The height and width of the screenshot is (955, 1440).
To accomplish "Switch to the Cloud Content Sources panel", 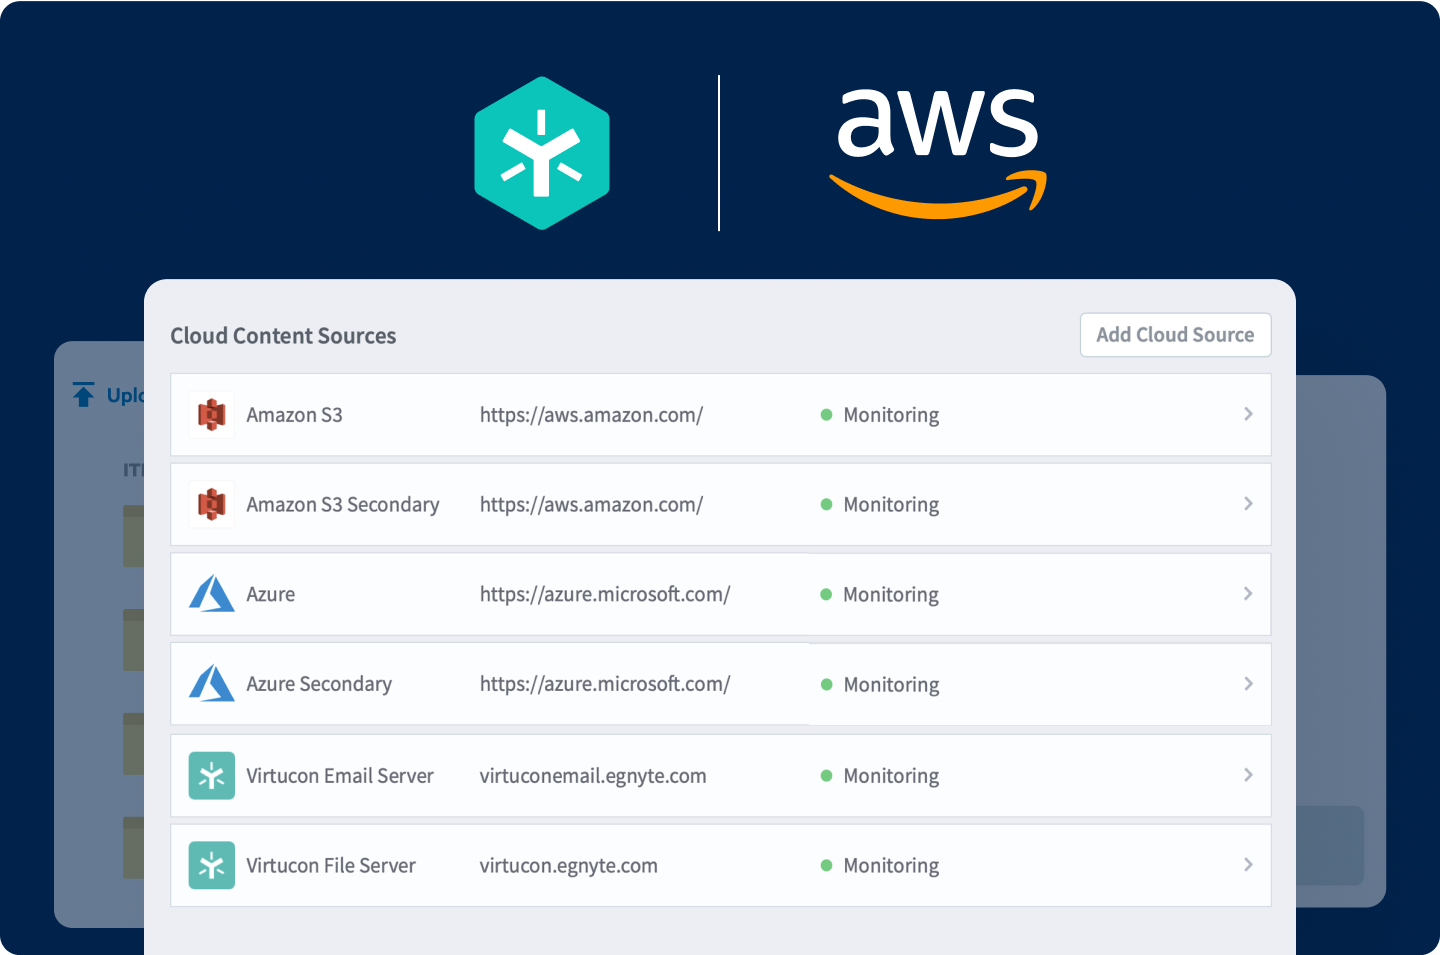I will point(283,335).
